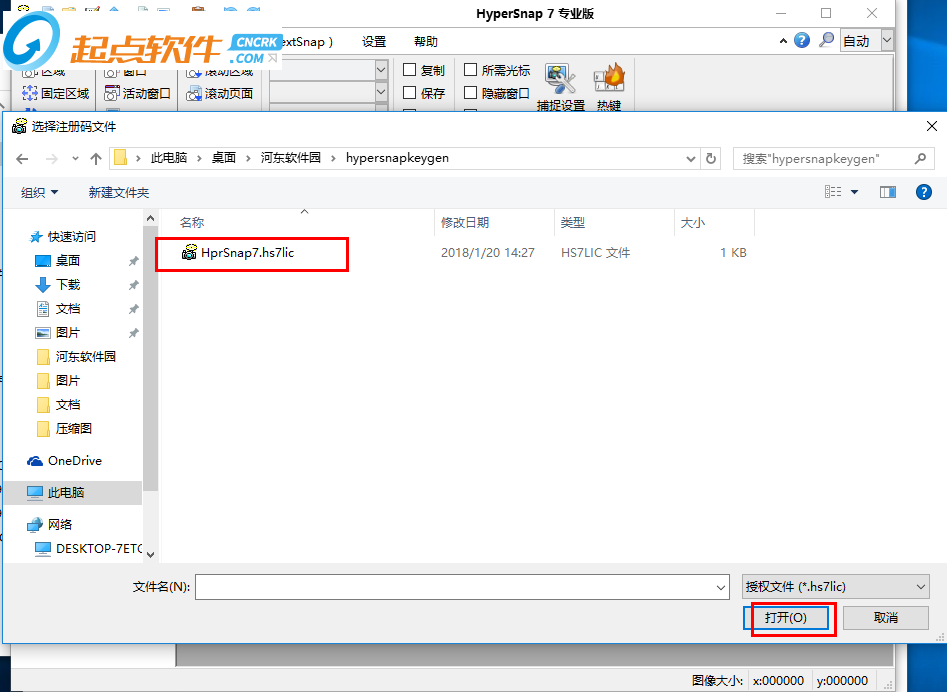947x692 pixels.
Task: Go up one folder level
Action: [x=95, y=159]
